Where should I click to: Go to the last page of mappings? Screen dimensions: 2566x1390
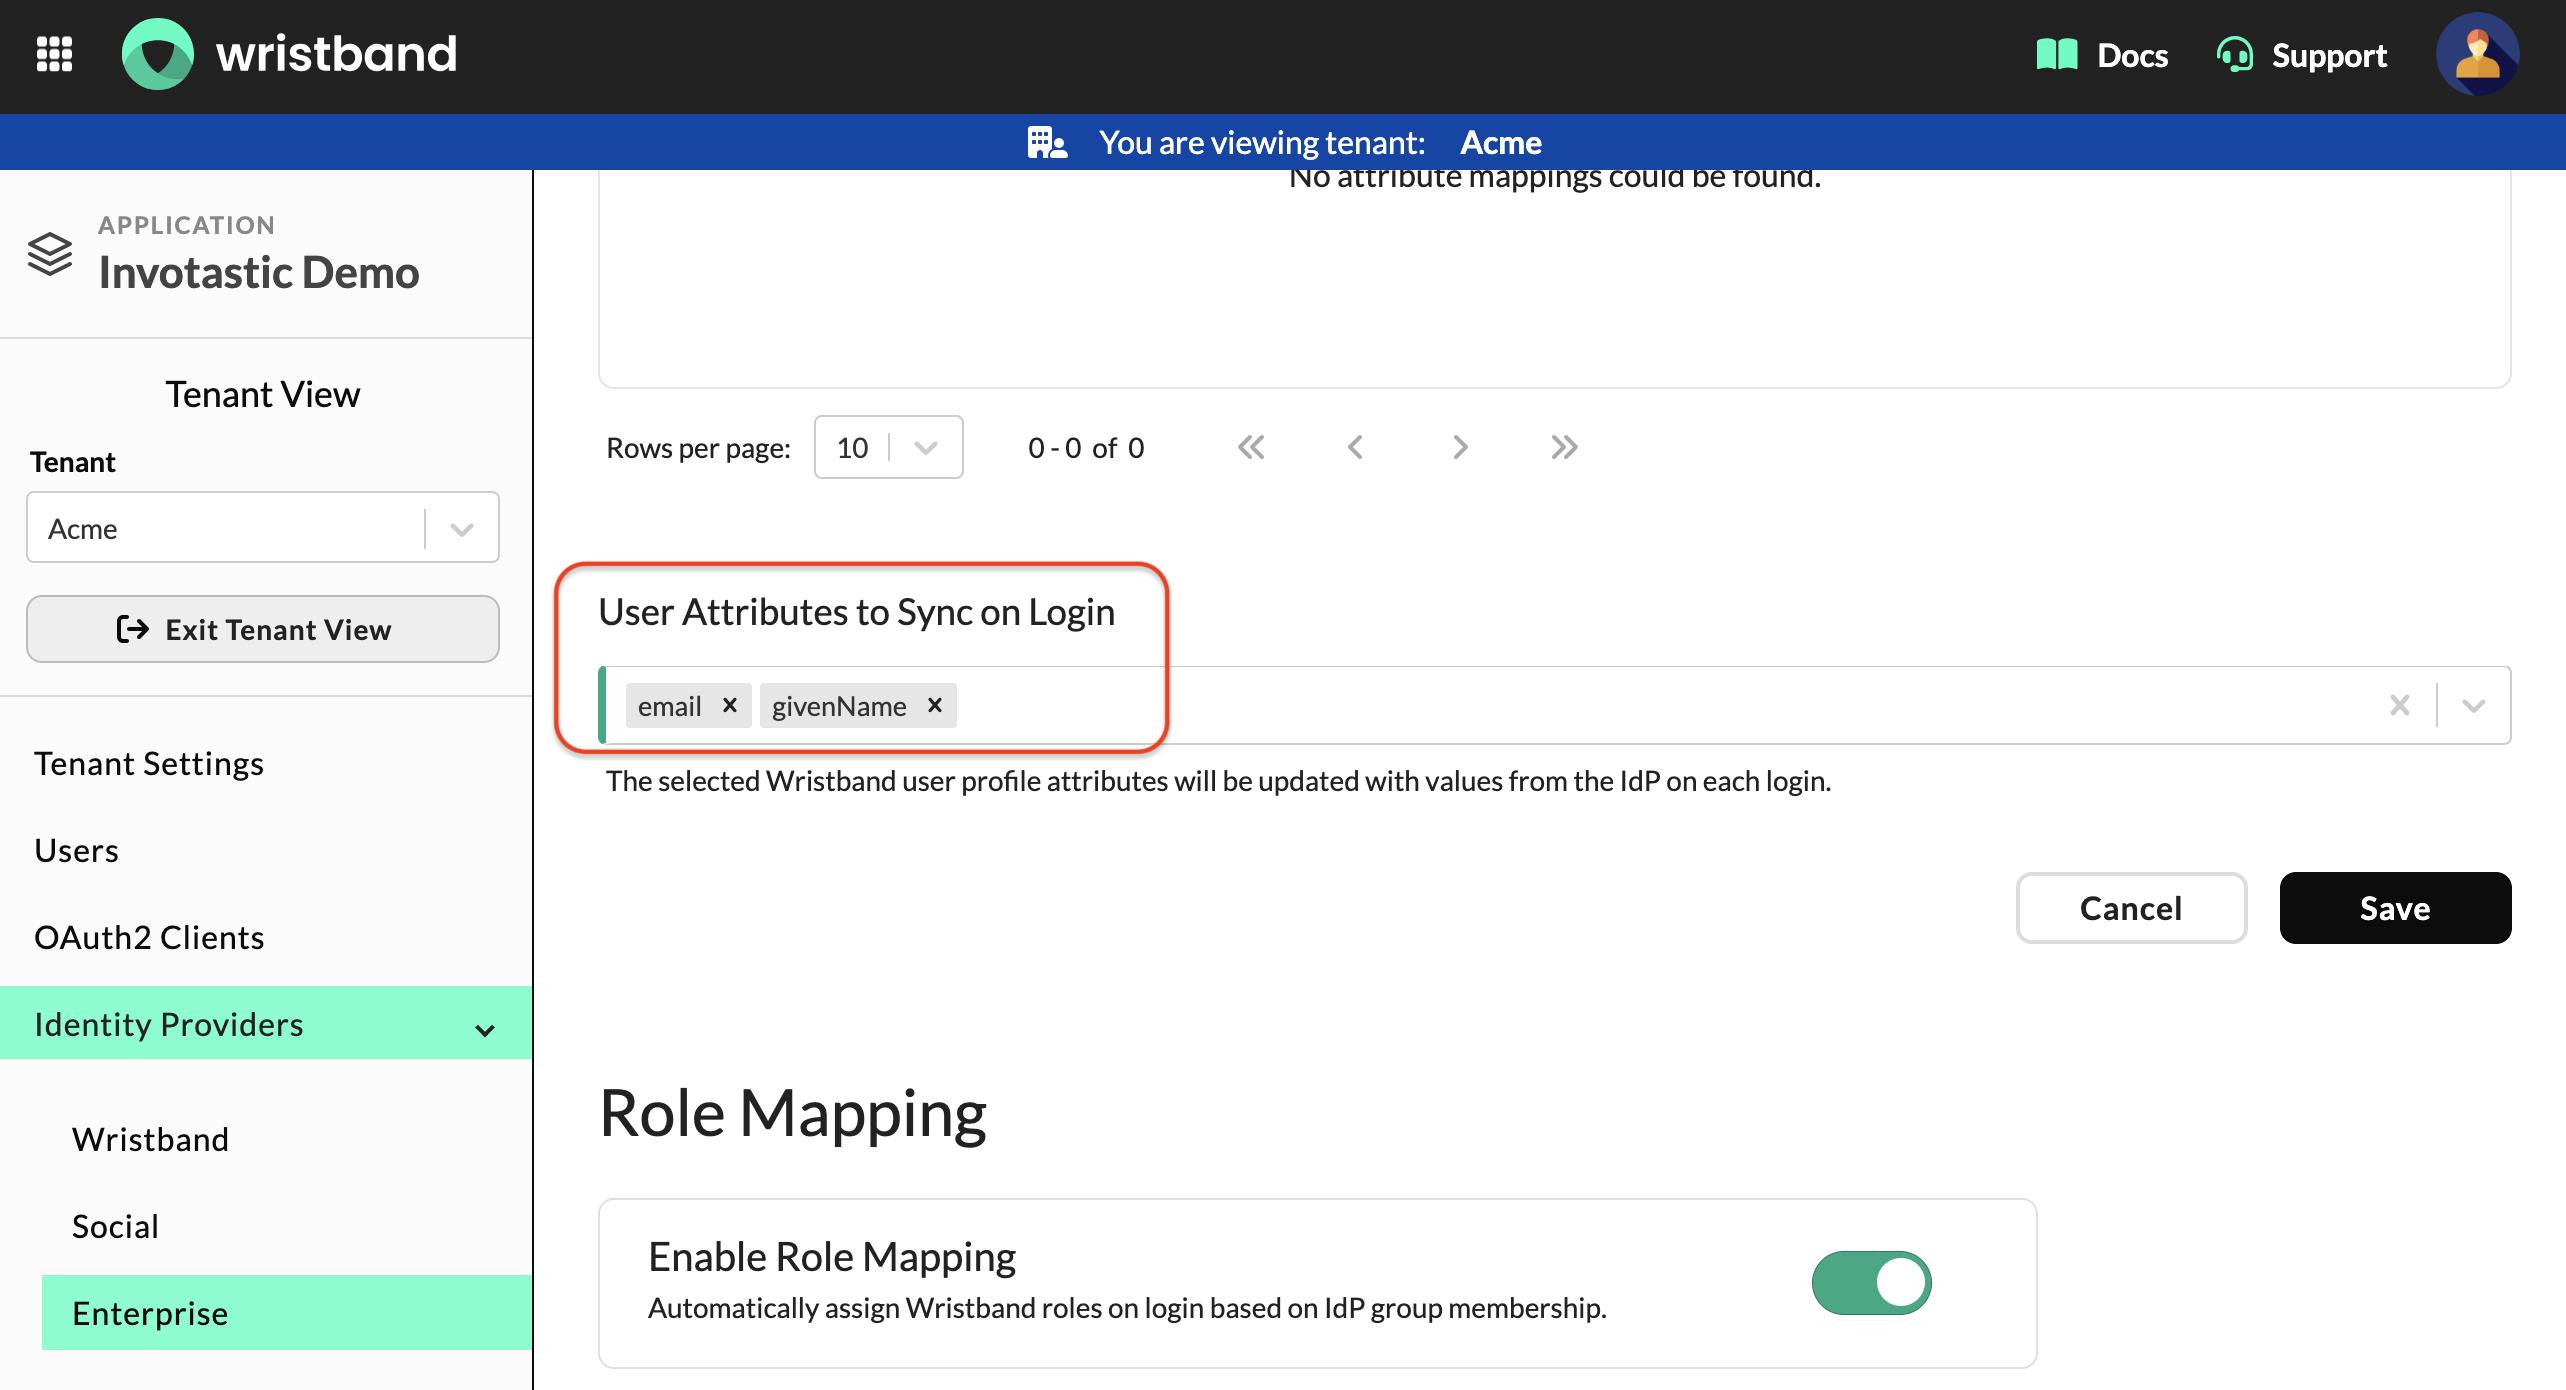click(1564, 447)
